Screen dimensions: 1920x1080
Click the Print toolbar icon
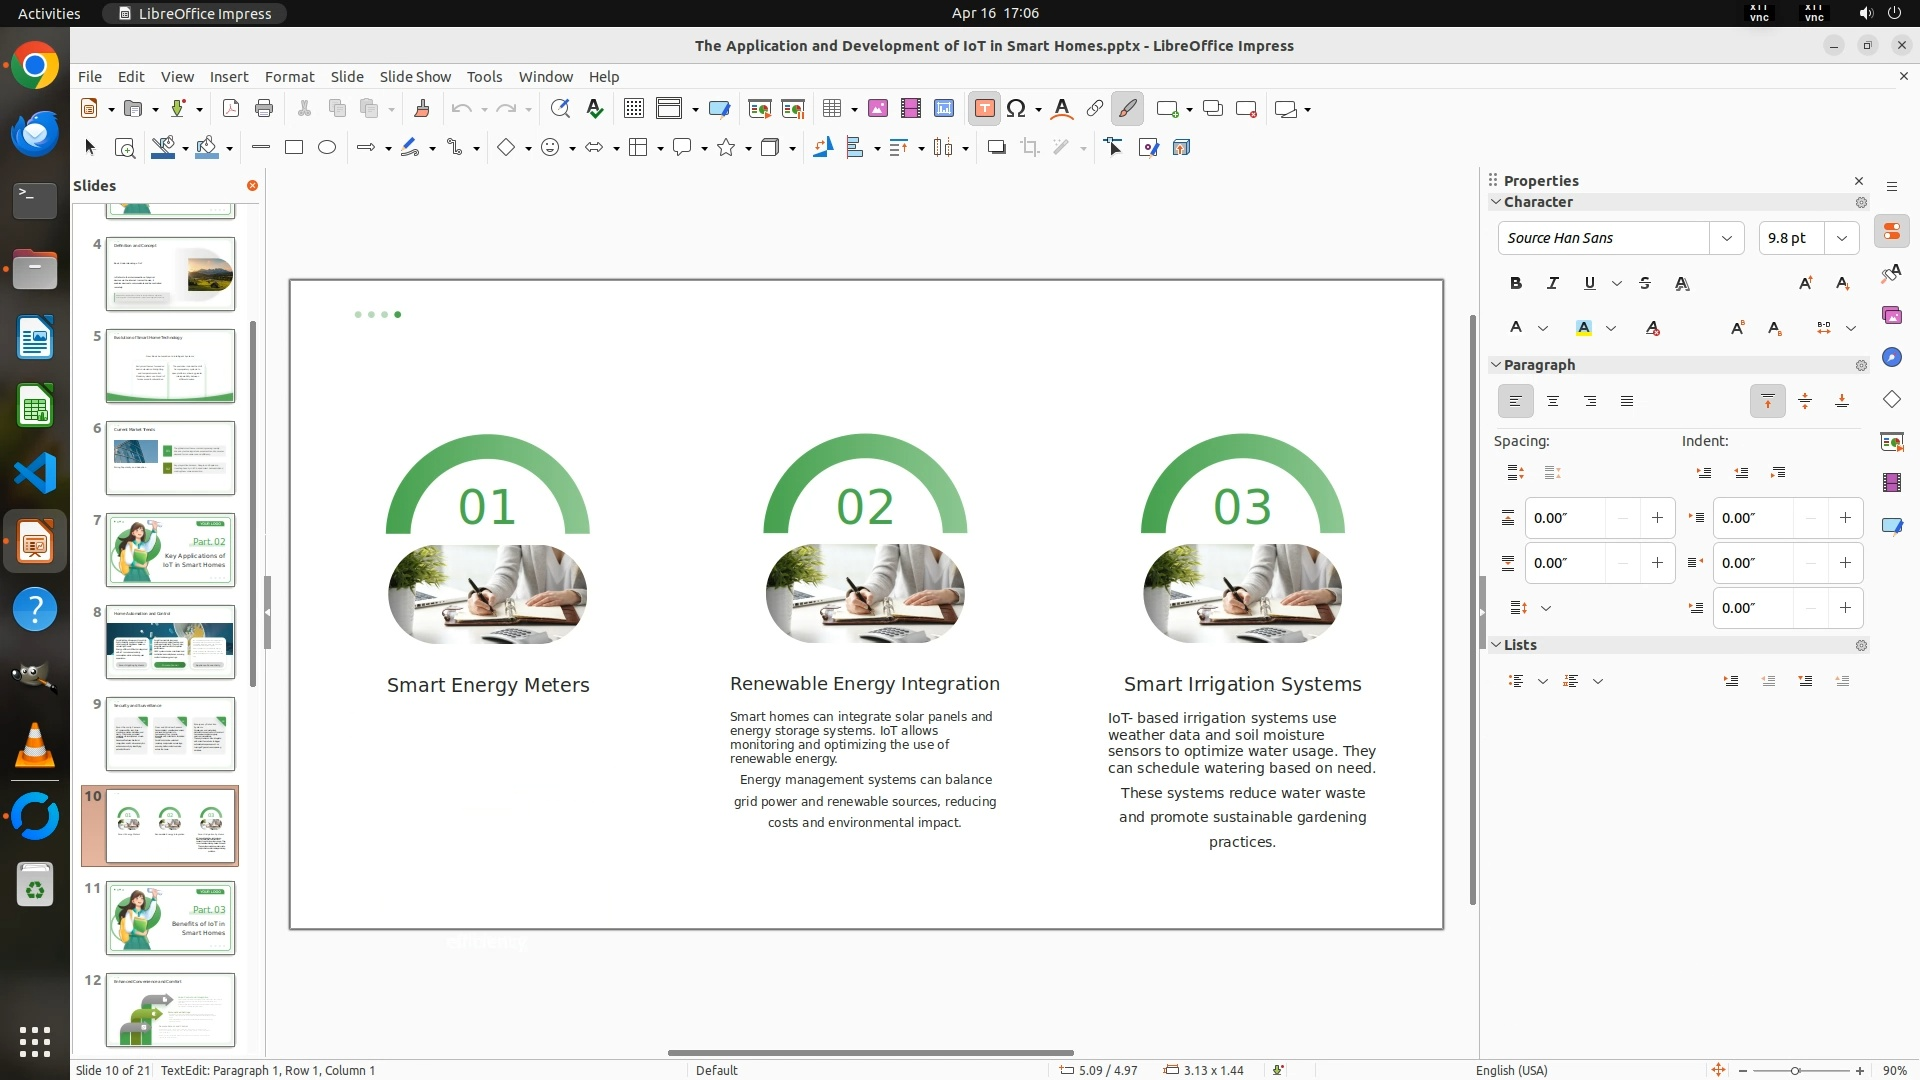point(264,109)
